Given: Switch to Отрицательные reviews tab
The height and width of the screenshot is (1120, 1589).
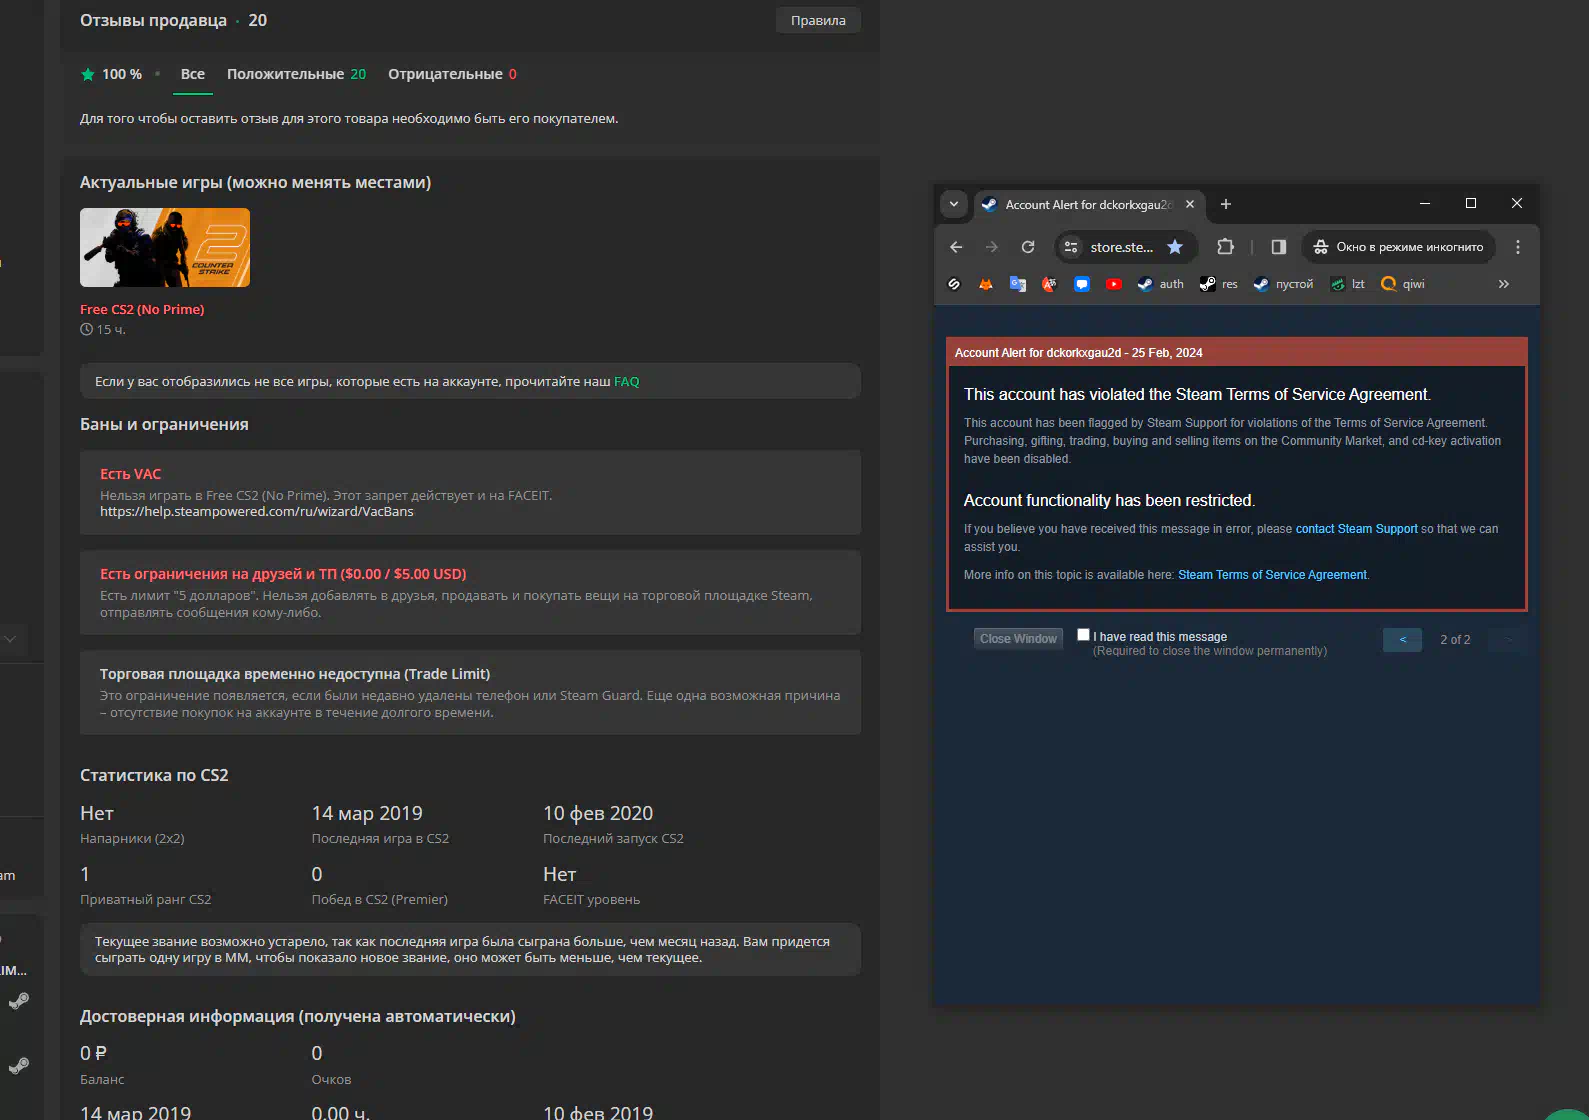Looking at the screenshot, I should pyautogui.click(x=452, y=74).
